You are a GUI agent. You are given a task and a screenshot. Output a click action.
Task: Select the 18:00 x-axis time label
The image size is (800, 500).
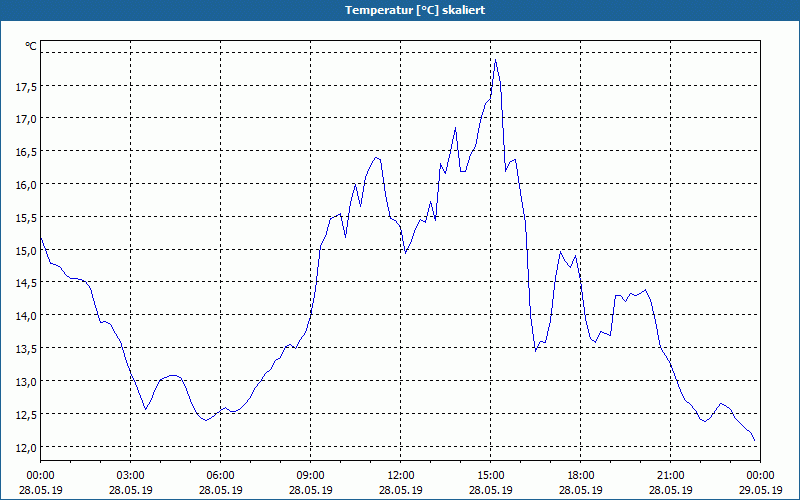pos(581,475)
